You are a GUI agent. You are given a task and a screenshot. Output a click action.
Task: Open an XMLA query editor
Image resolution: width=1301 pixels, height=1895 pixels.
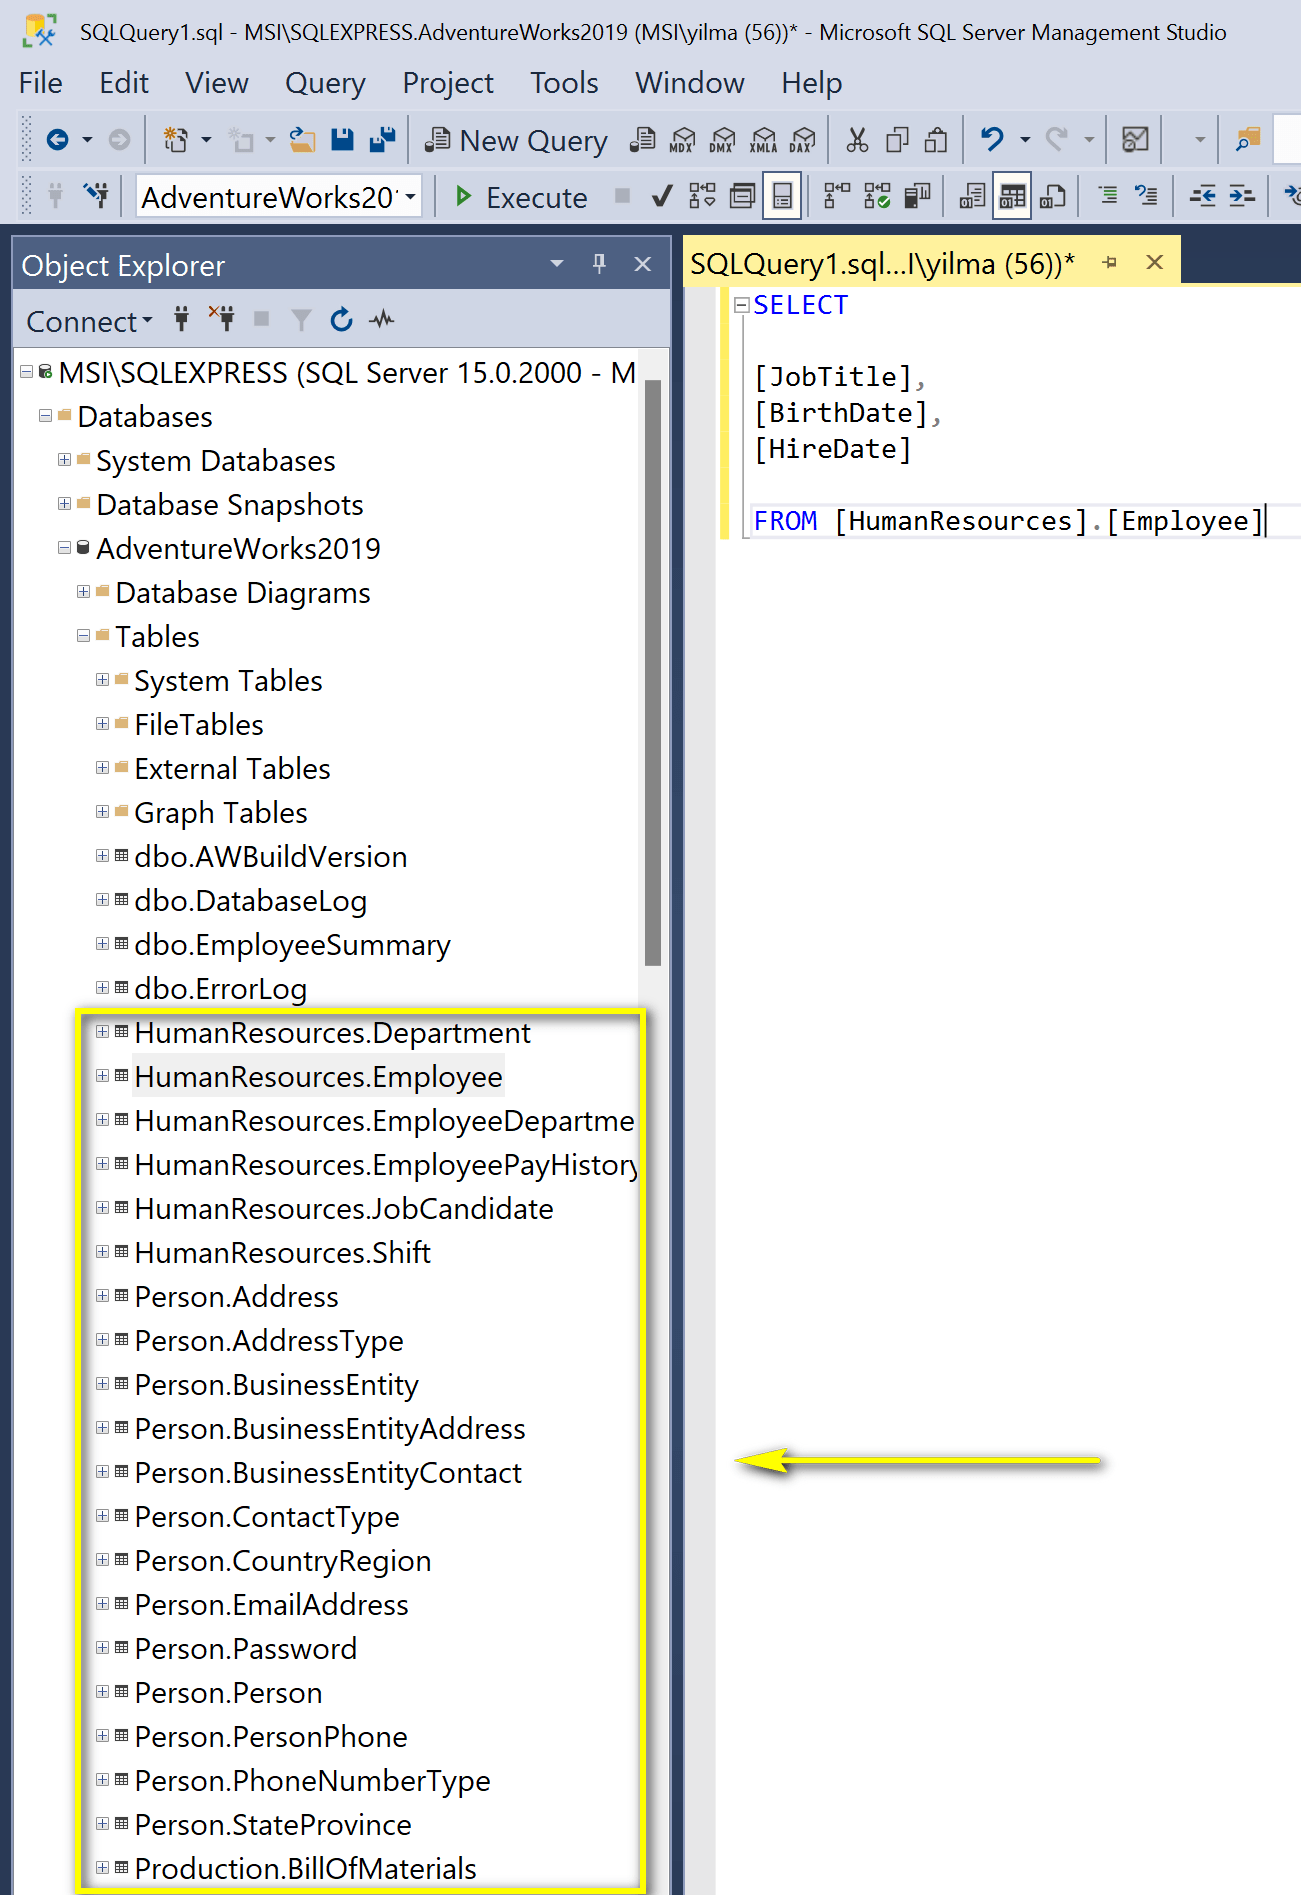pyautogui.click(x=763, y=140)
